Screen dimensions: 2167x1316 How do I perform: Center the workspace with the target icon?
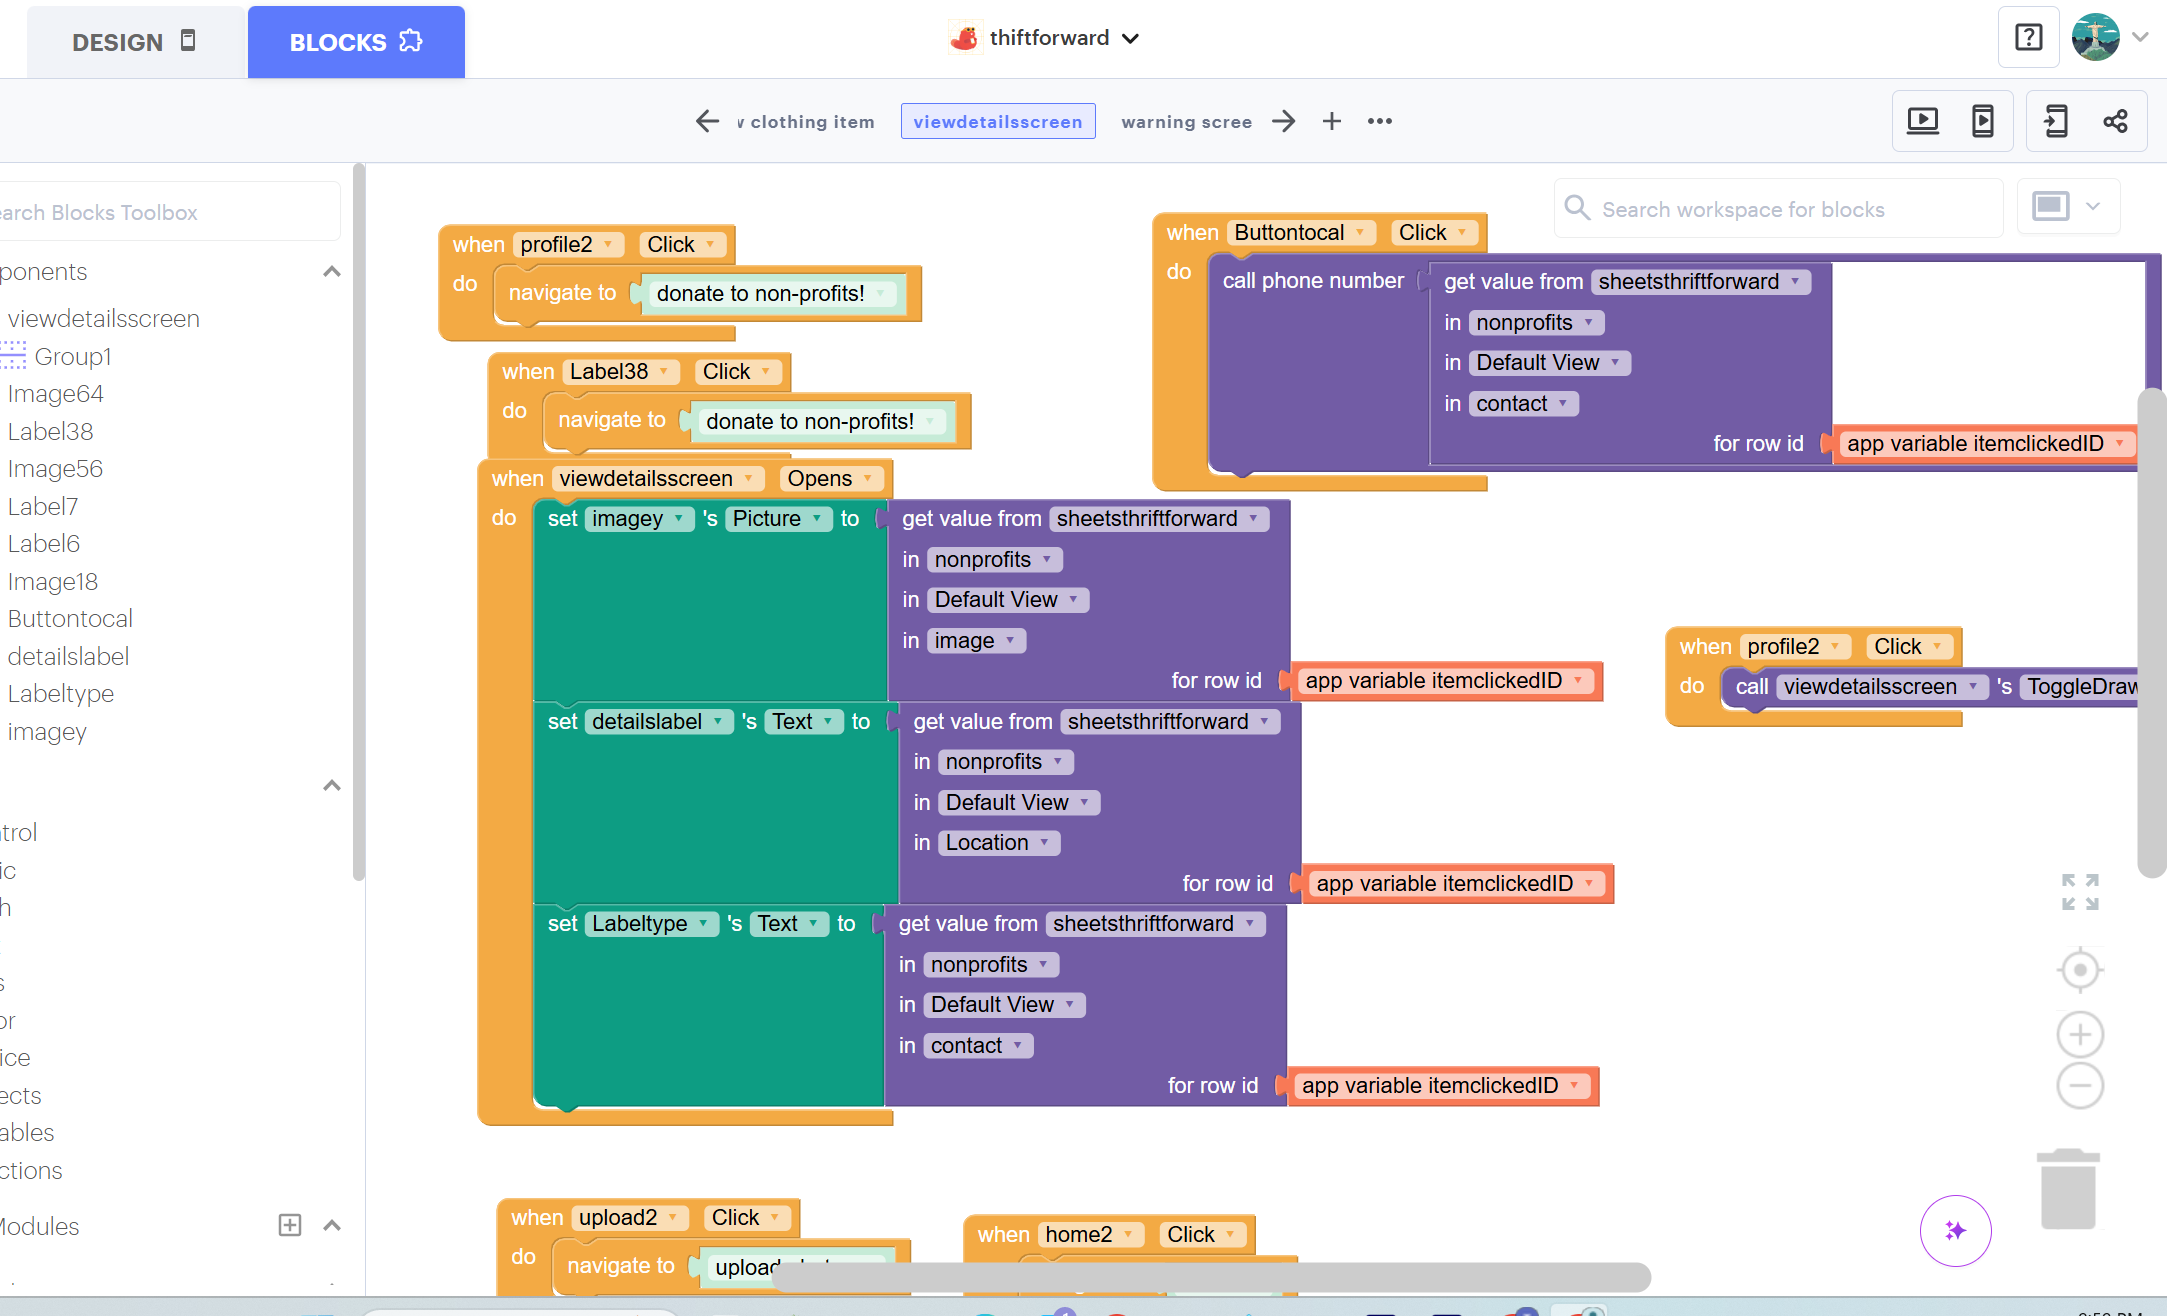tap(2080, 970)
